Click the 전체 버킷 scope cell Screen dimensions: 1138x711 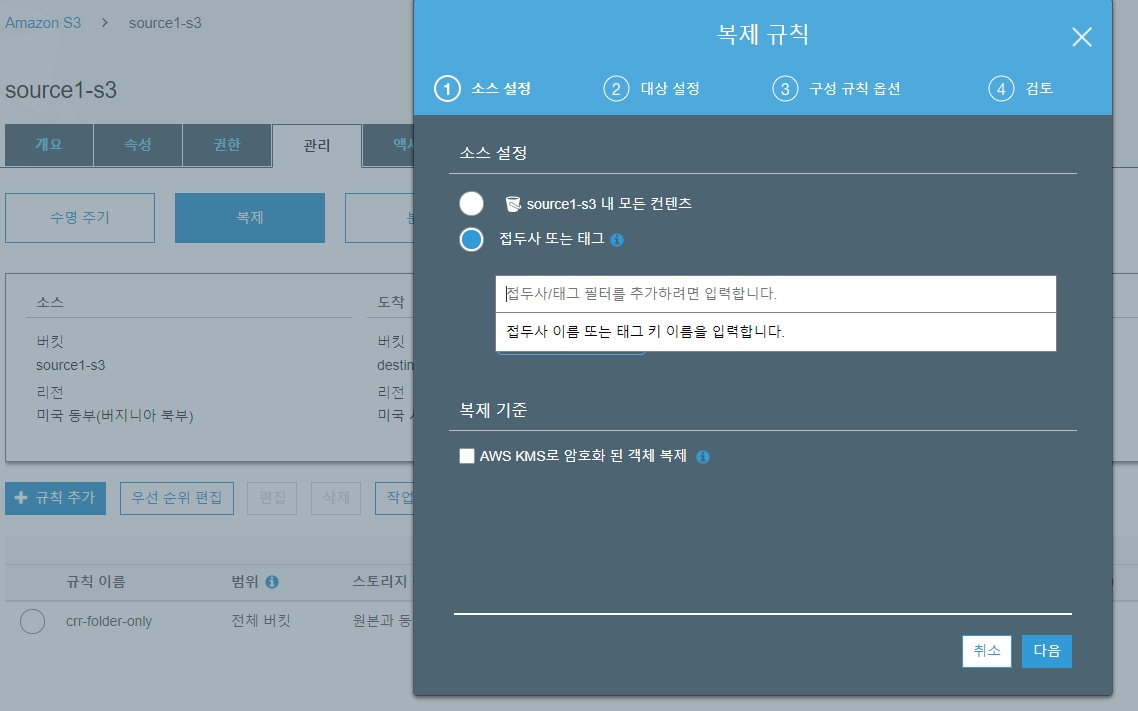click(261, 620)
